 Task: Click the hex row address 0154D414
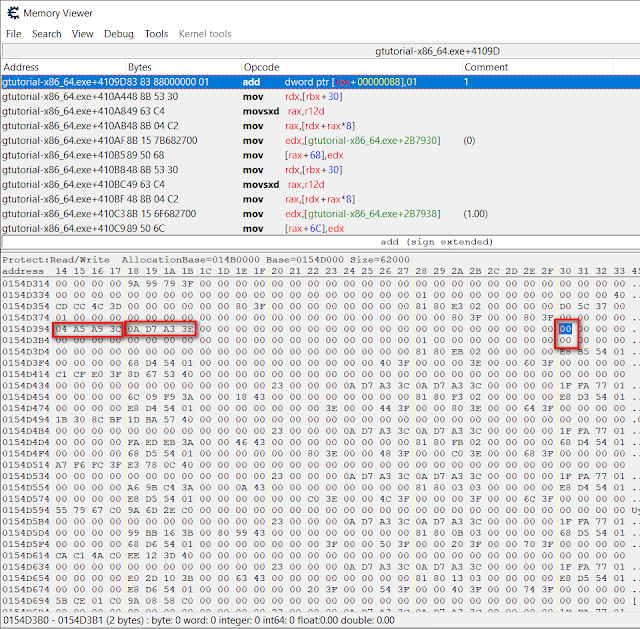click(26, 374)
